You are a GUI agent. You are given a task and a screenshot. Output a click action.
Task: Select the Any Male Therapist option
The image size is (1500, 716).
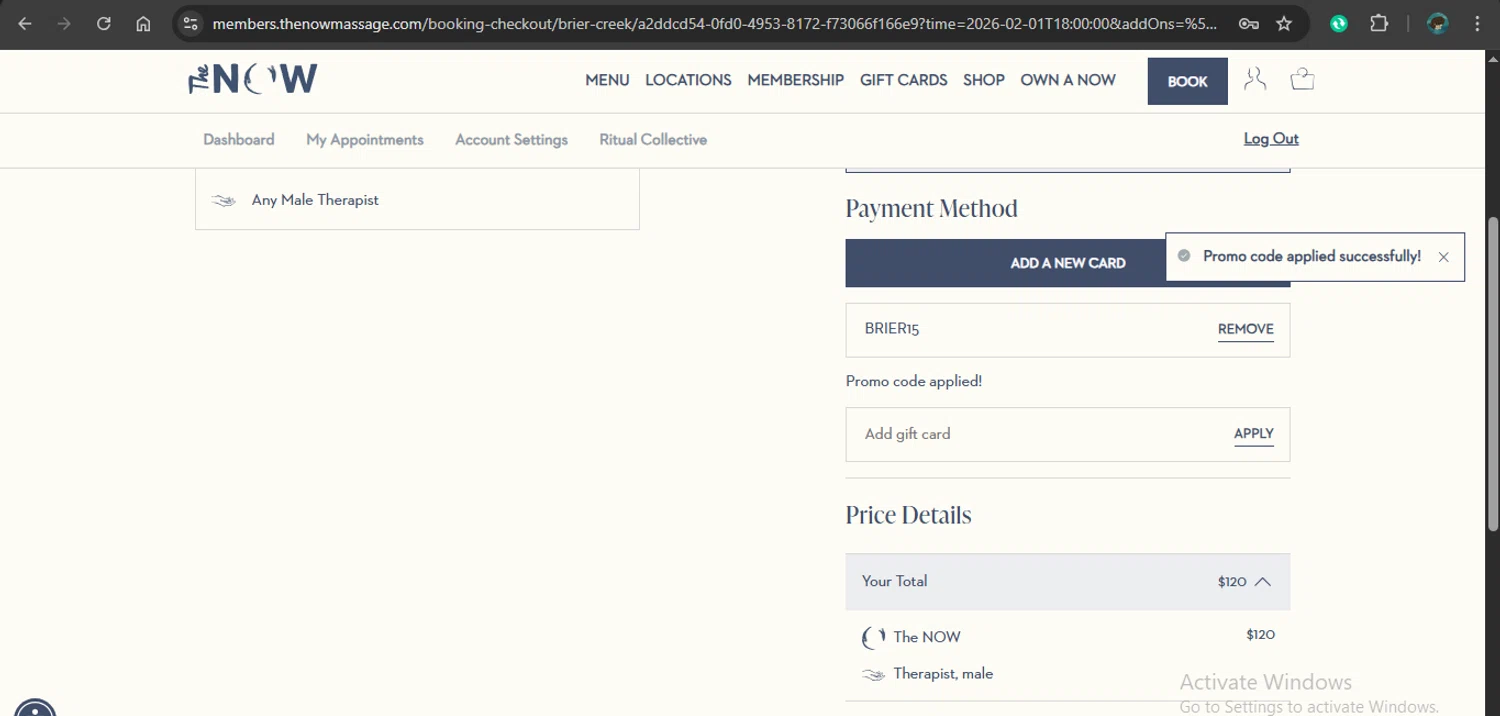tap(417, 200)
